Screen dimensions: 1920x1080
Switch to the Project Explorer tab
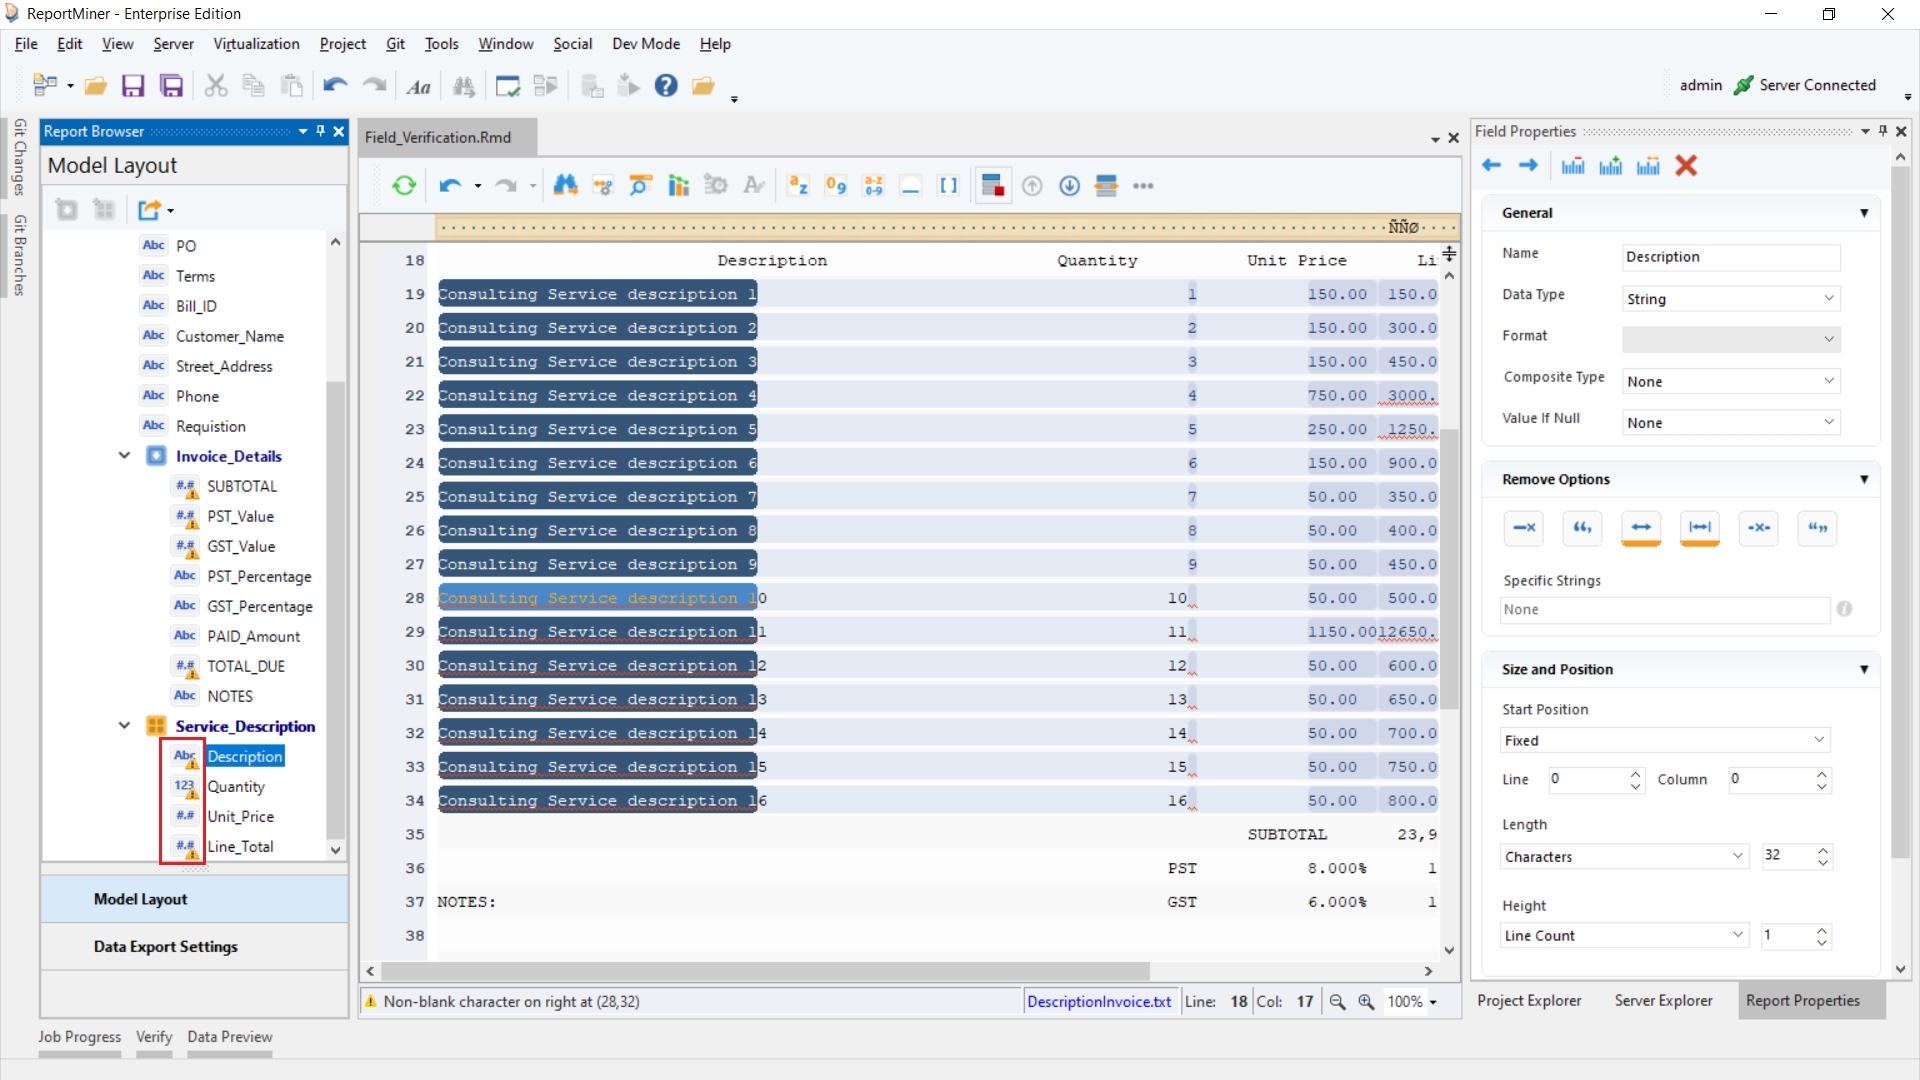coord(1529,1001)
